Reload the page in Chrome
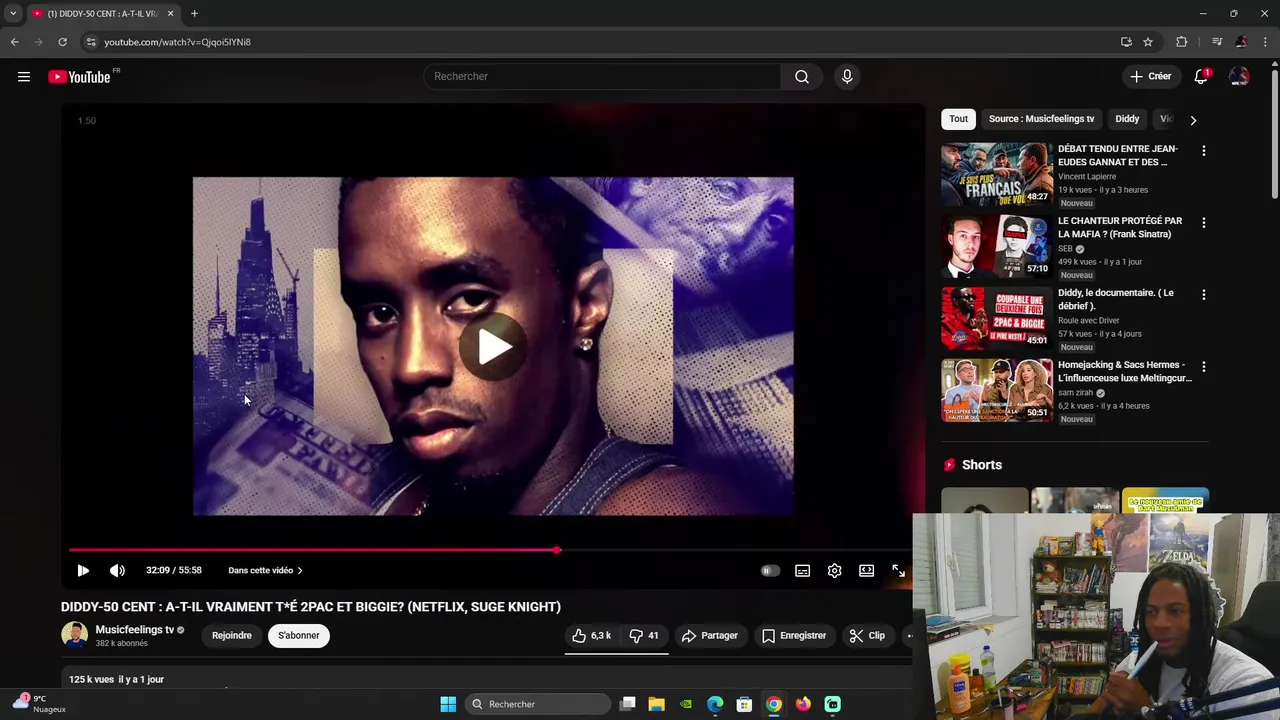Viewport: 1280px width, 720px height. (x=62, y=42)
